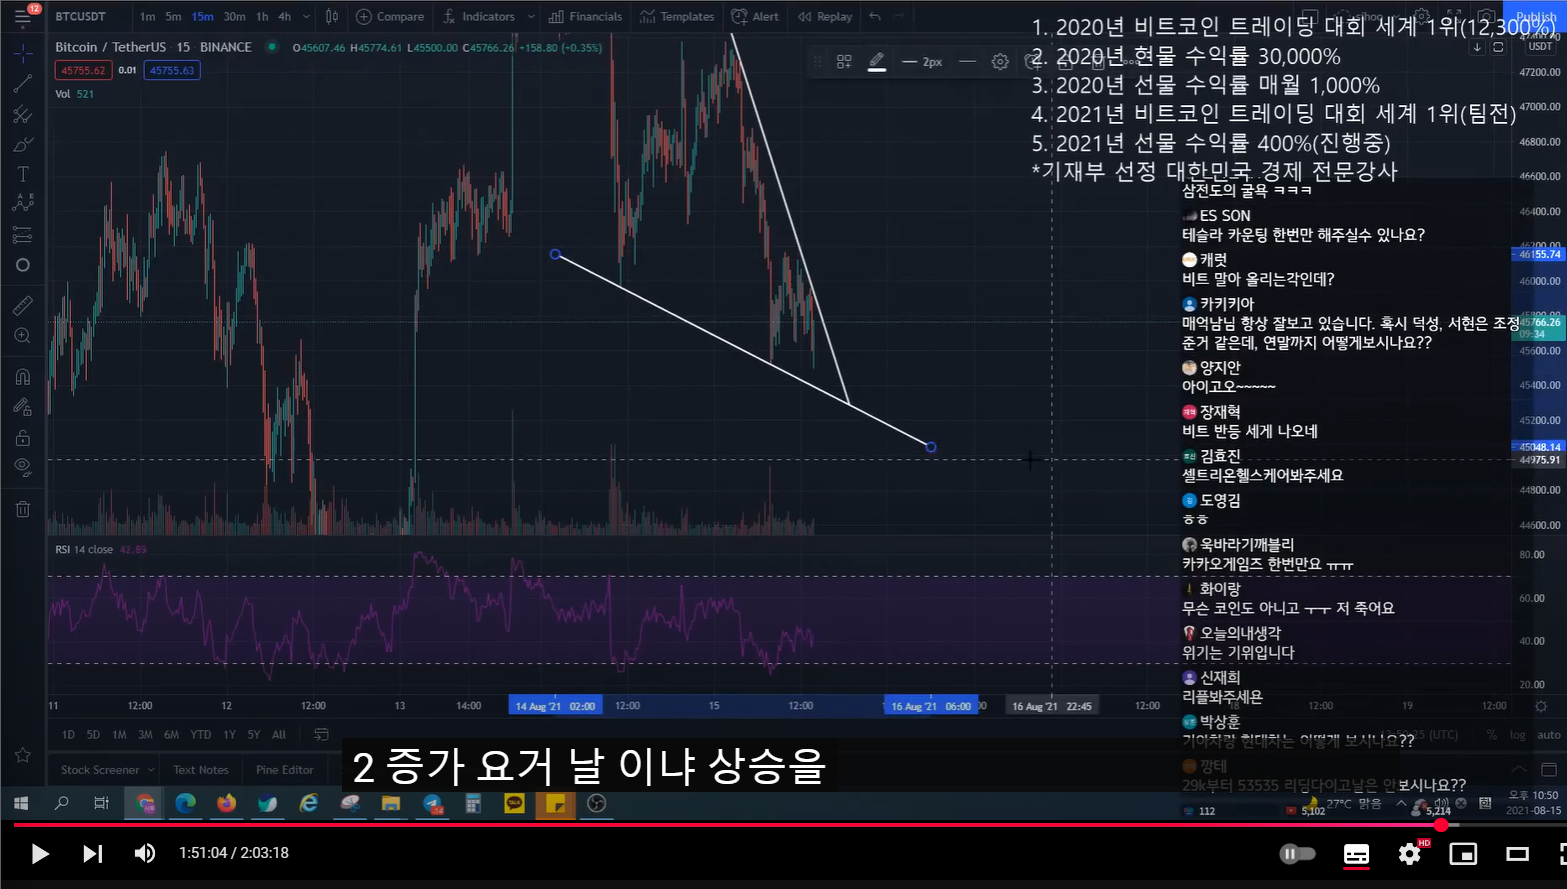Toggle hide all drawings eye icon
Screen dimensions: 1567x889
(x=23, y=467)
